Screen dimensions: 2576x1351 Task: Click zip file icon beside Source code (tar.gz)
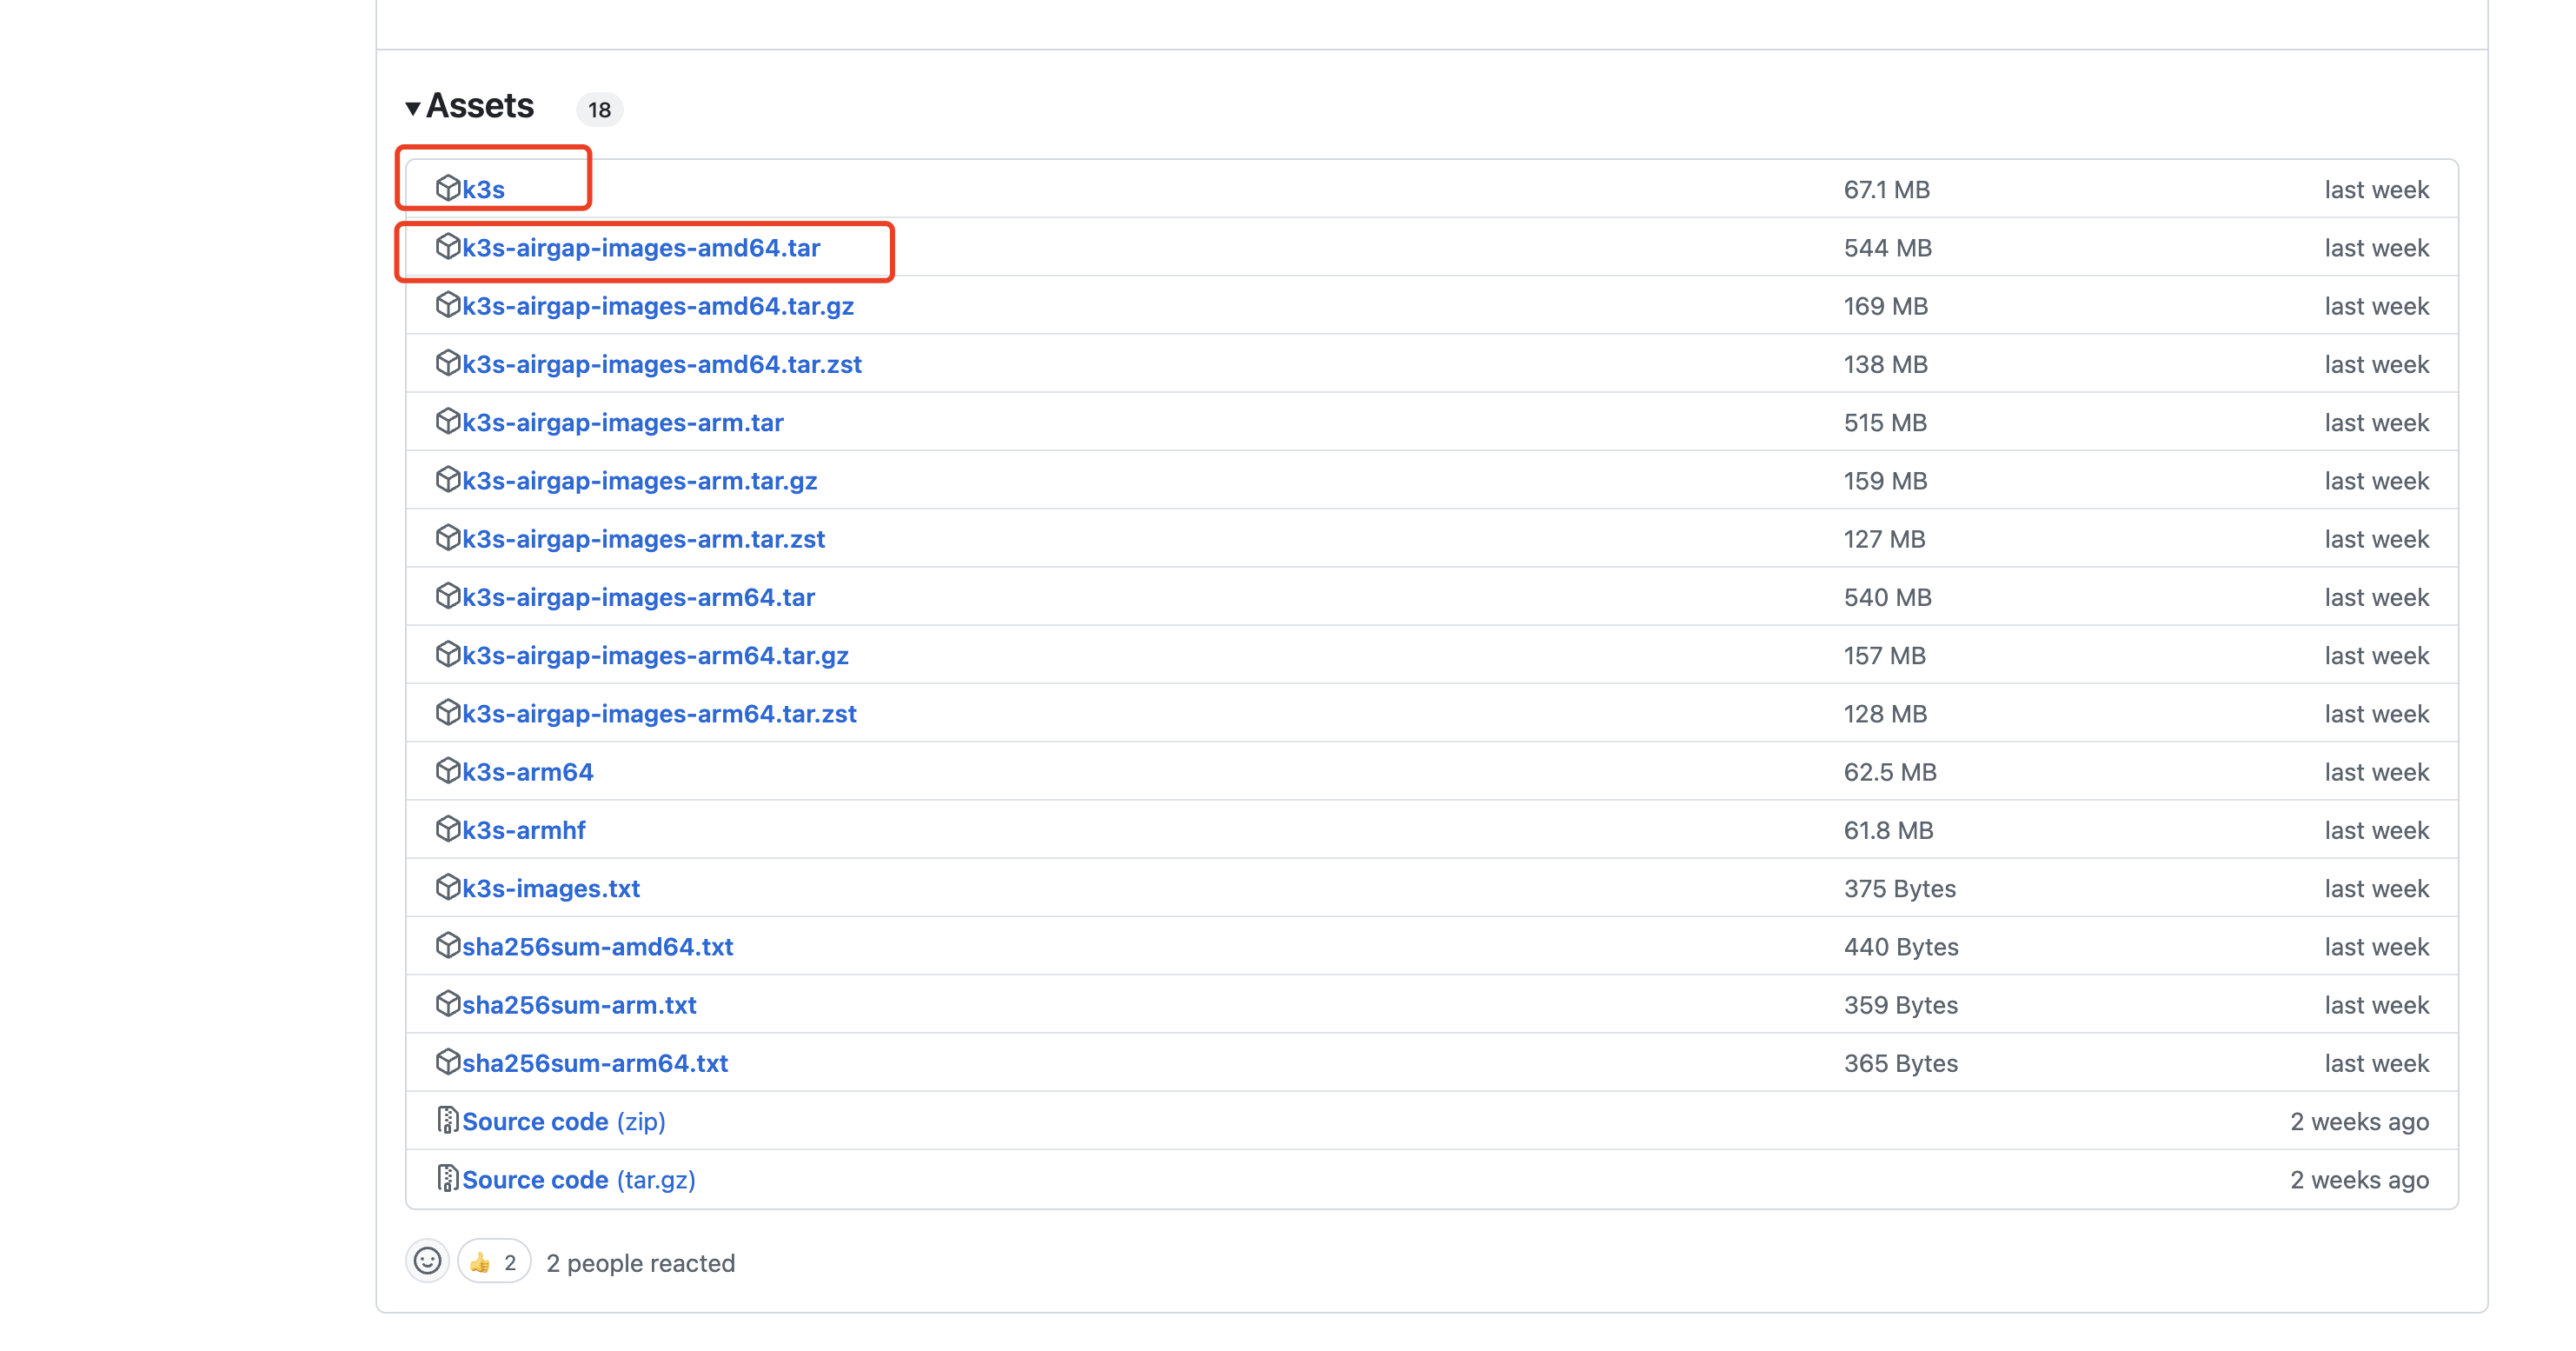(447, 1178)
